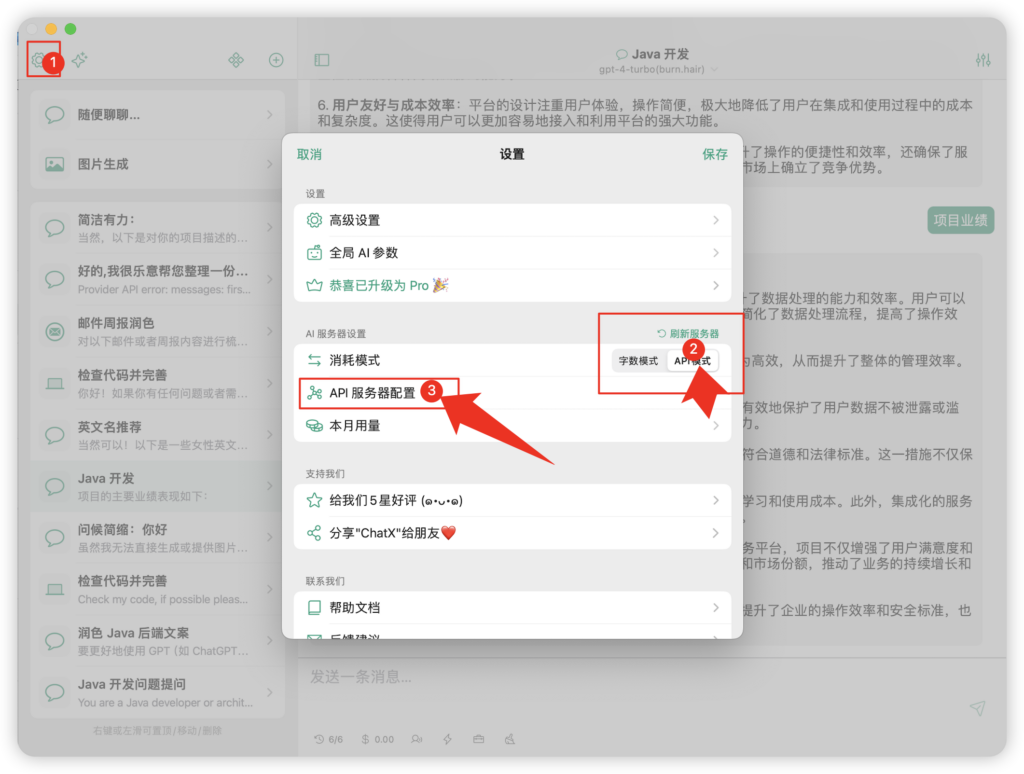Open API 服务器配置 entry
Screen dimensions: 1024x774
point(512,393)
